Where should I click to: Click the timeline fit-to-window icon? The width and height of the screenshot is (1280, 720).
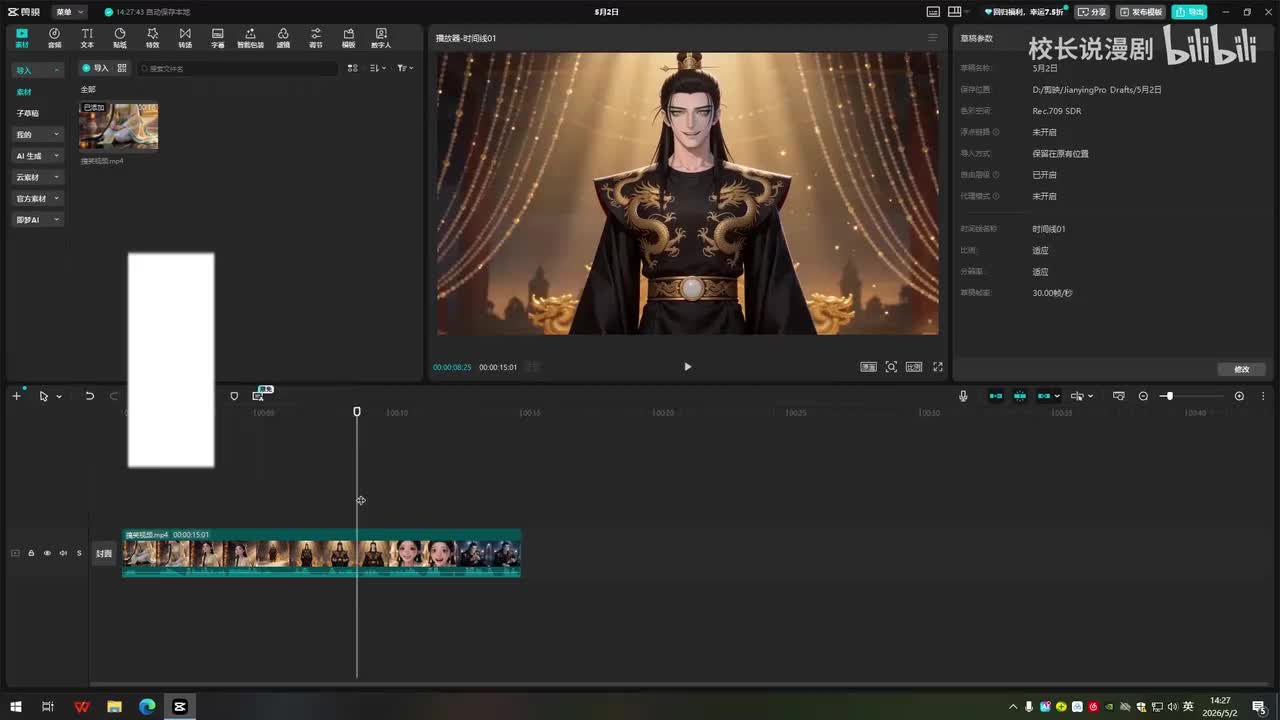coord(1119,396)
